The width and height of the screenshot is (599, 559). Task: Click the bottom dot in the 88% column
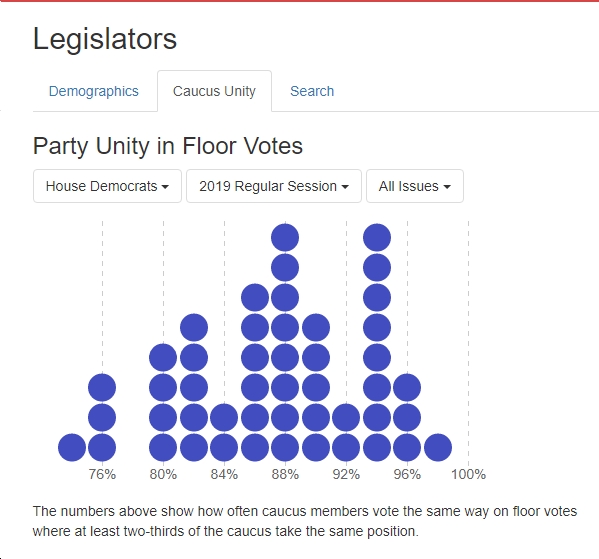coord(285,447)
